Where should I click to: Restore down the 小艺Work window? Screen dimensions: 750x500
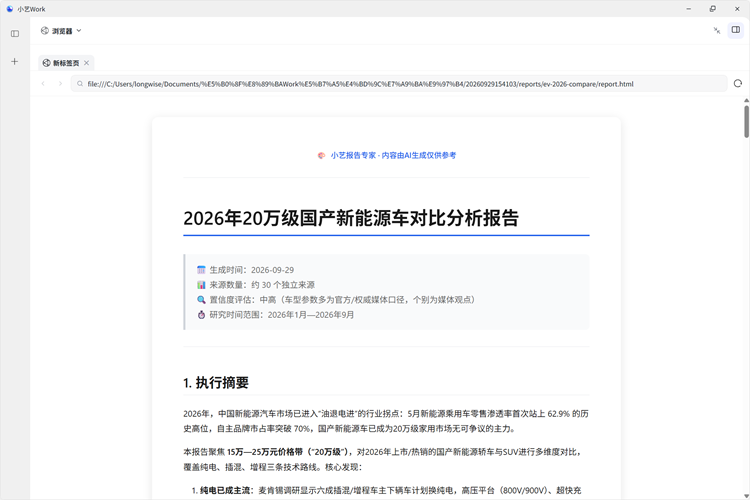point(713,9)
